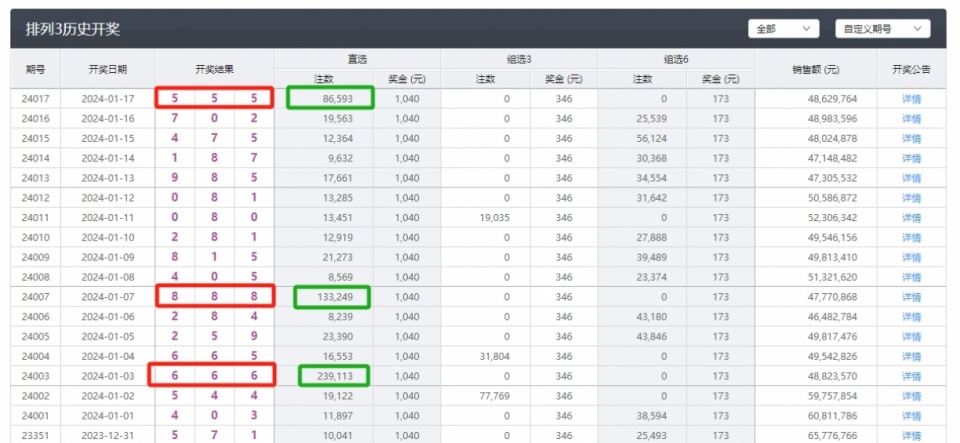The image size is (960, 443).
Task: Click sales amount 52,306,342
Action: coord(832,218)
